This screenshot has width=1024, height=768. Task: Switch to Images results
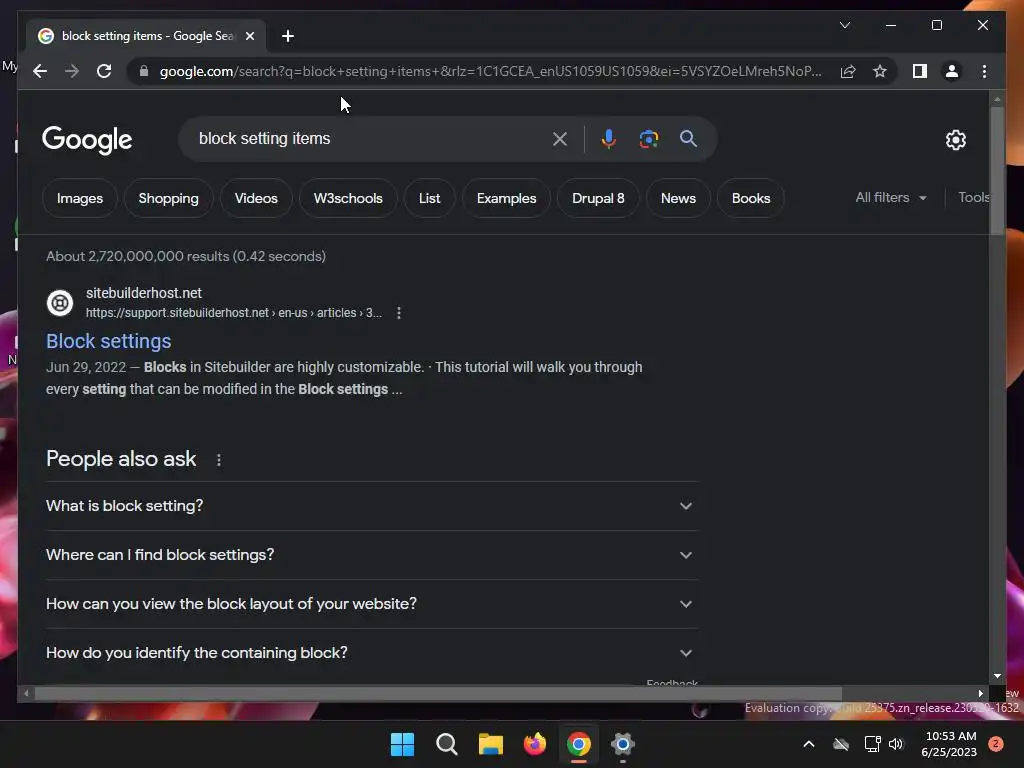[x=80, y=198]
